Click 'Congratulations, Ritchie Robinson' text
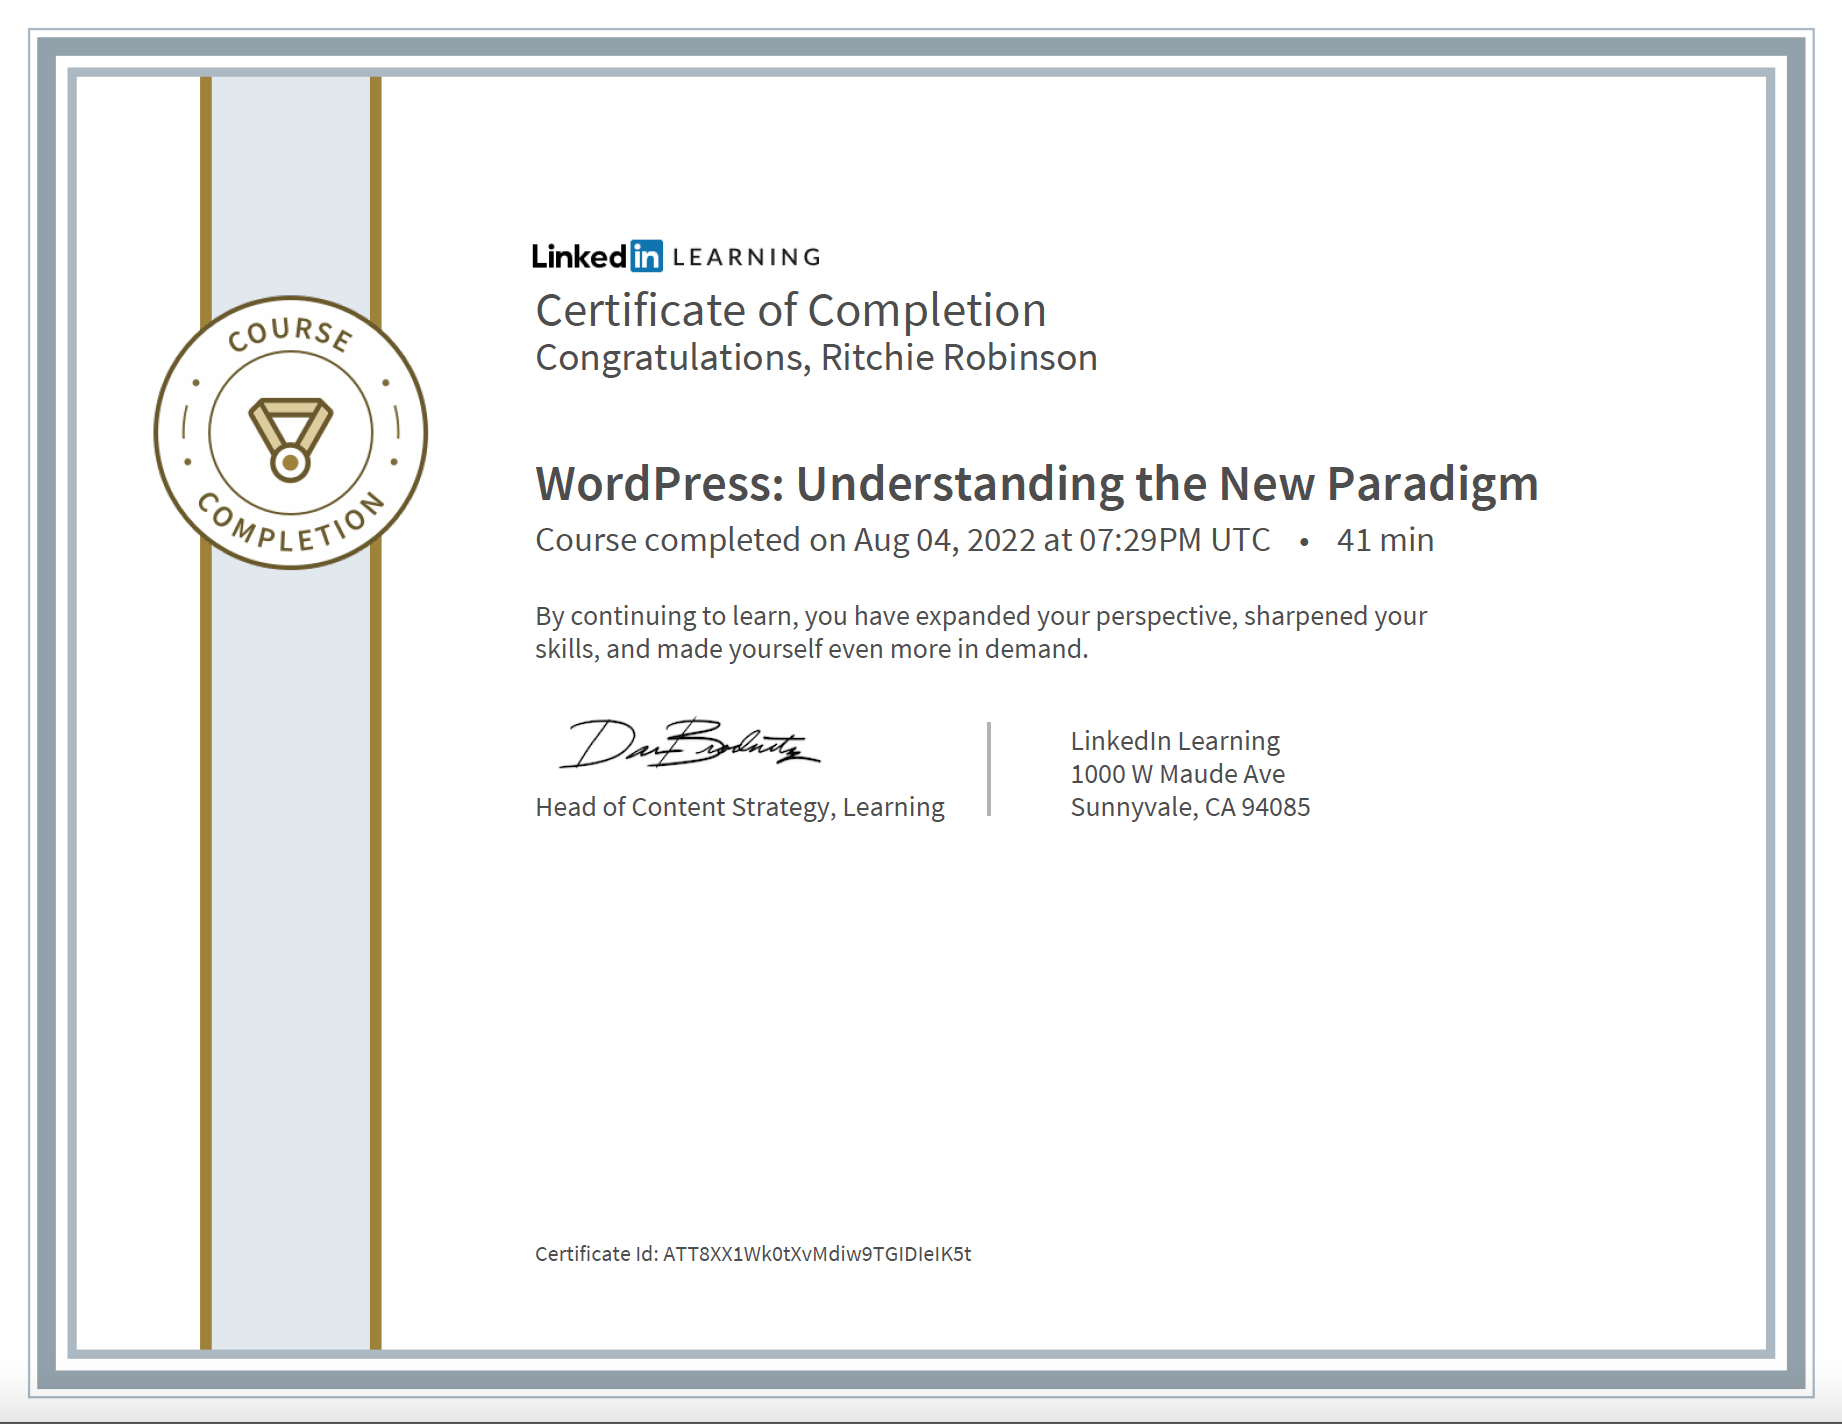Viewport: 1842px width, 1424px height. coord(816,358)
